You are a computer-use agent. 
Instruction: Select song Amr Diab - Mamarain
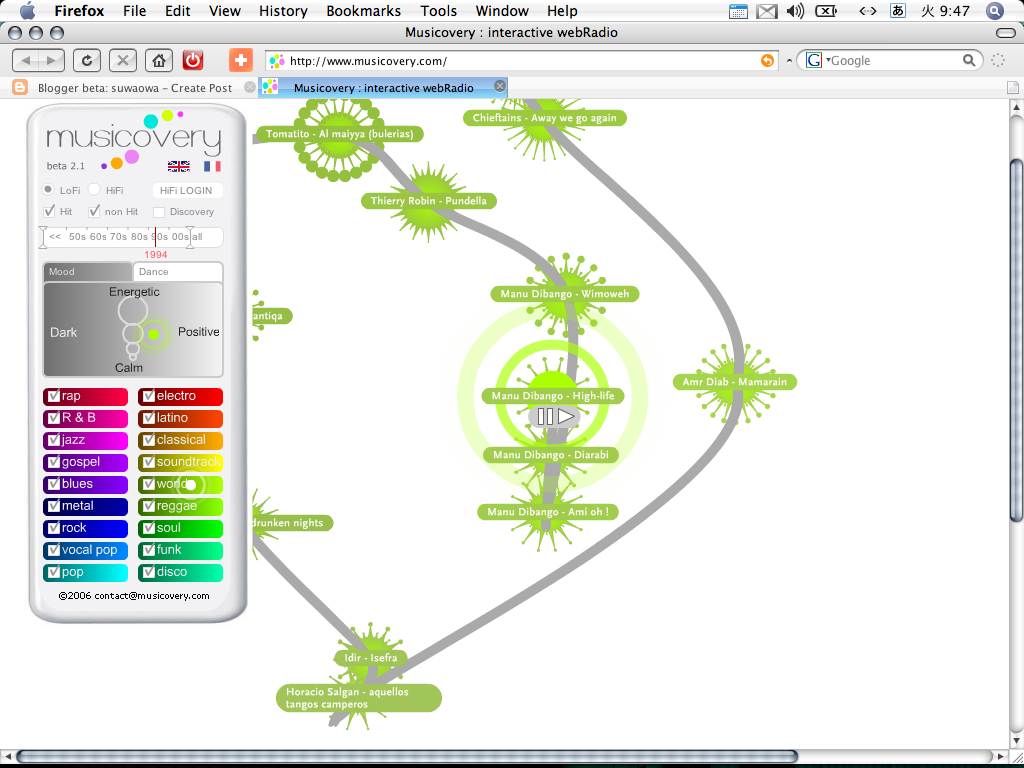point(735,382)
